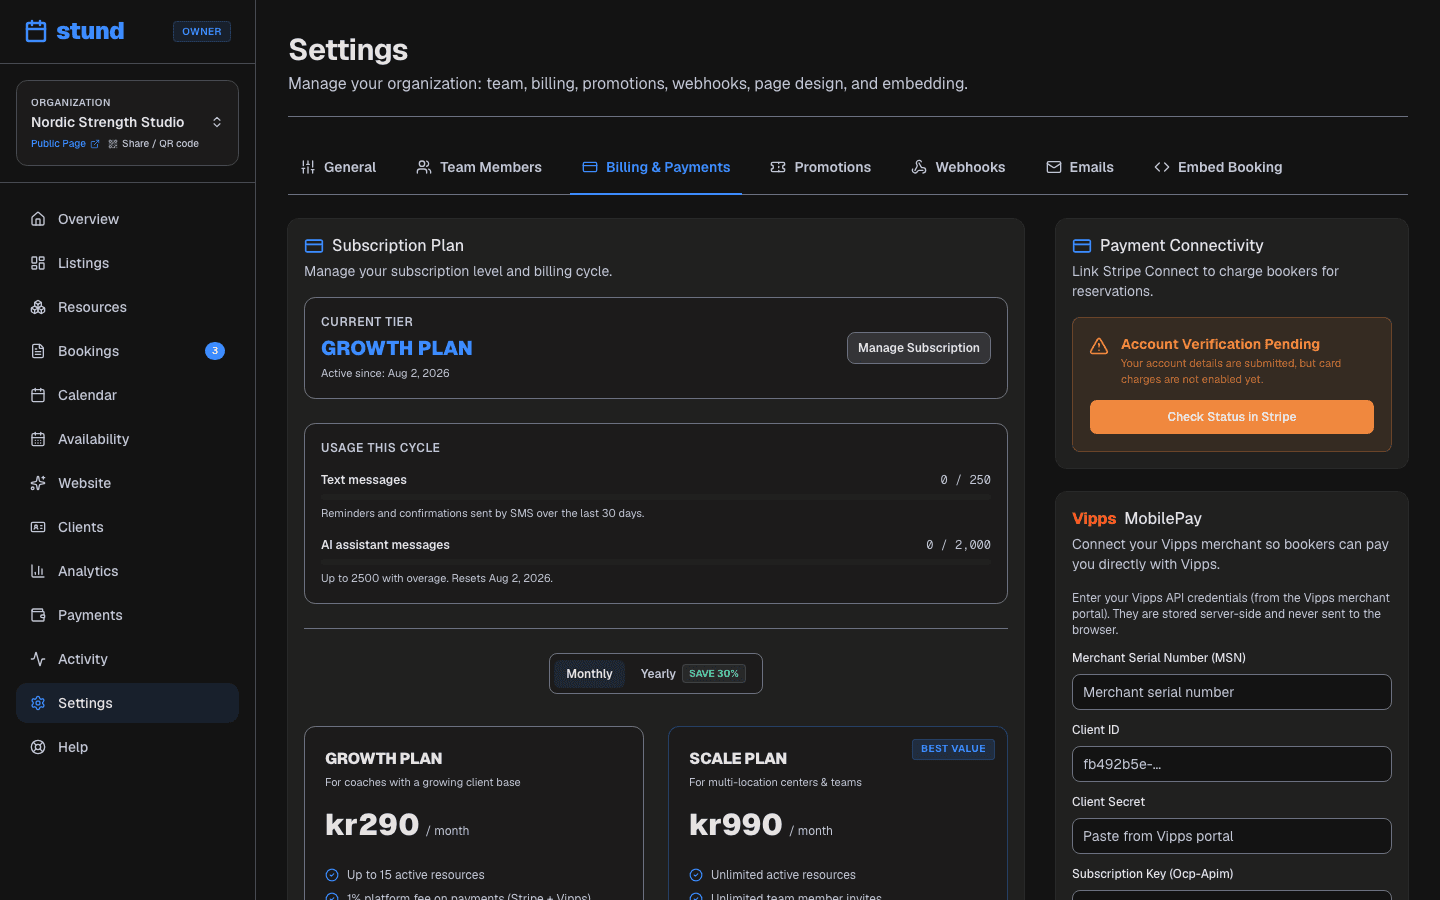Click the Clients ID card icon
The width and height of the screenshot is (1440, 900).
(x=38, y=527)
